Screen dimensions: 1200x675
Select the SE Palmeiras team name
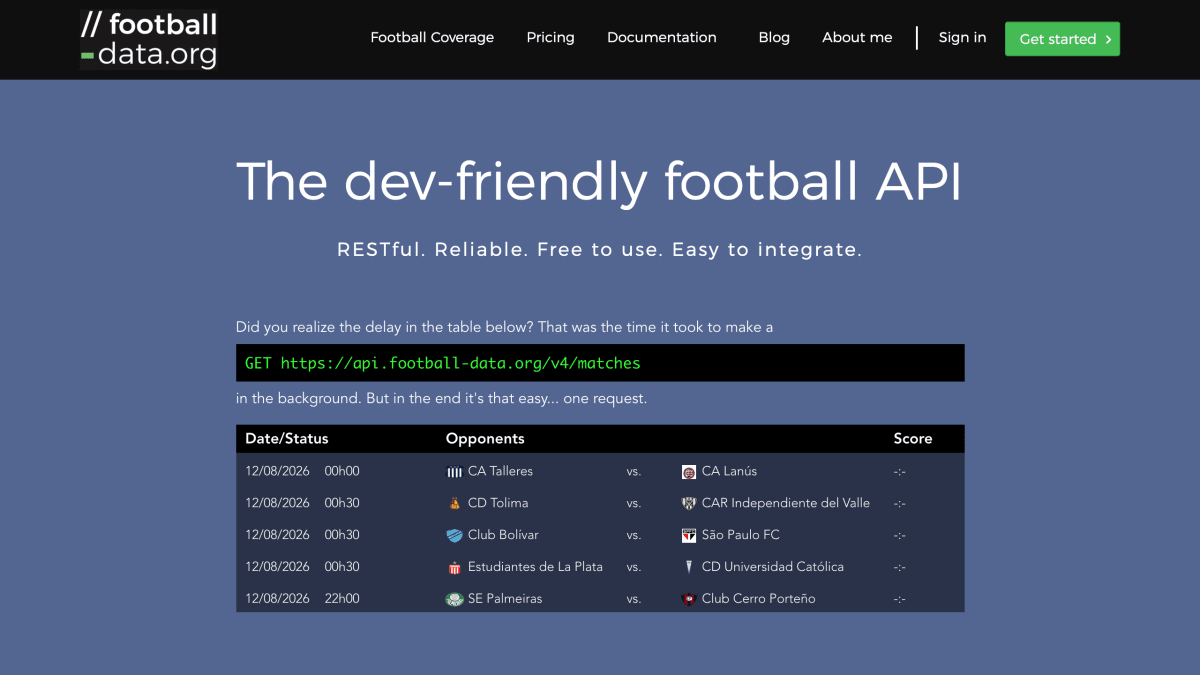[505, 599]
